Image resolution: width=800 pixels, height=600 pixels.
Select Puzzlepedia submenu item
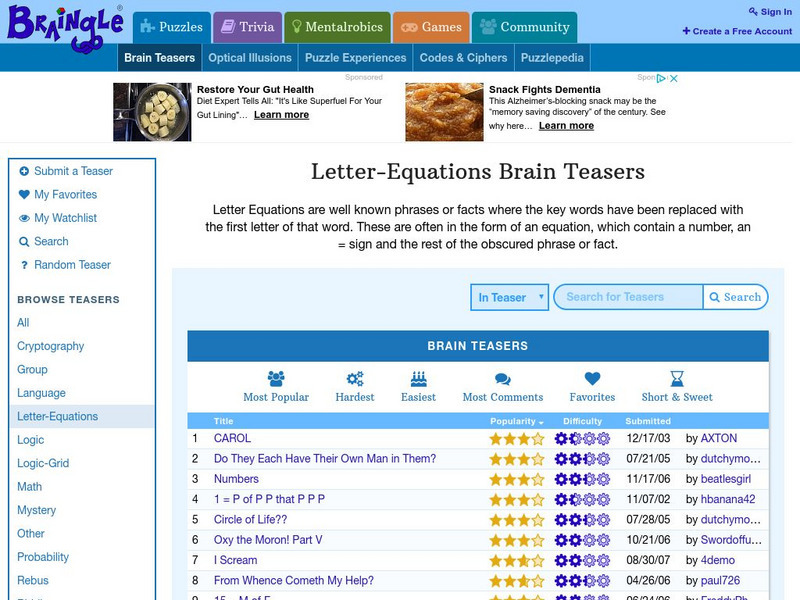click(552, 58)
